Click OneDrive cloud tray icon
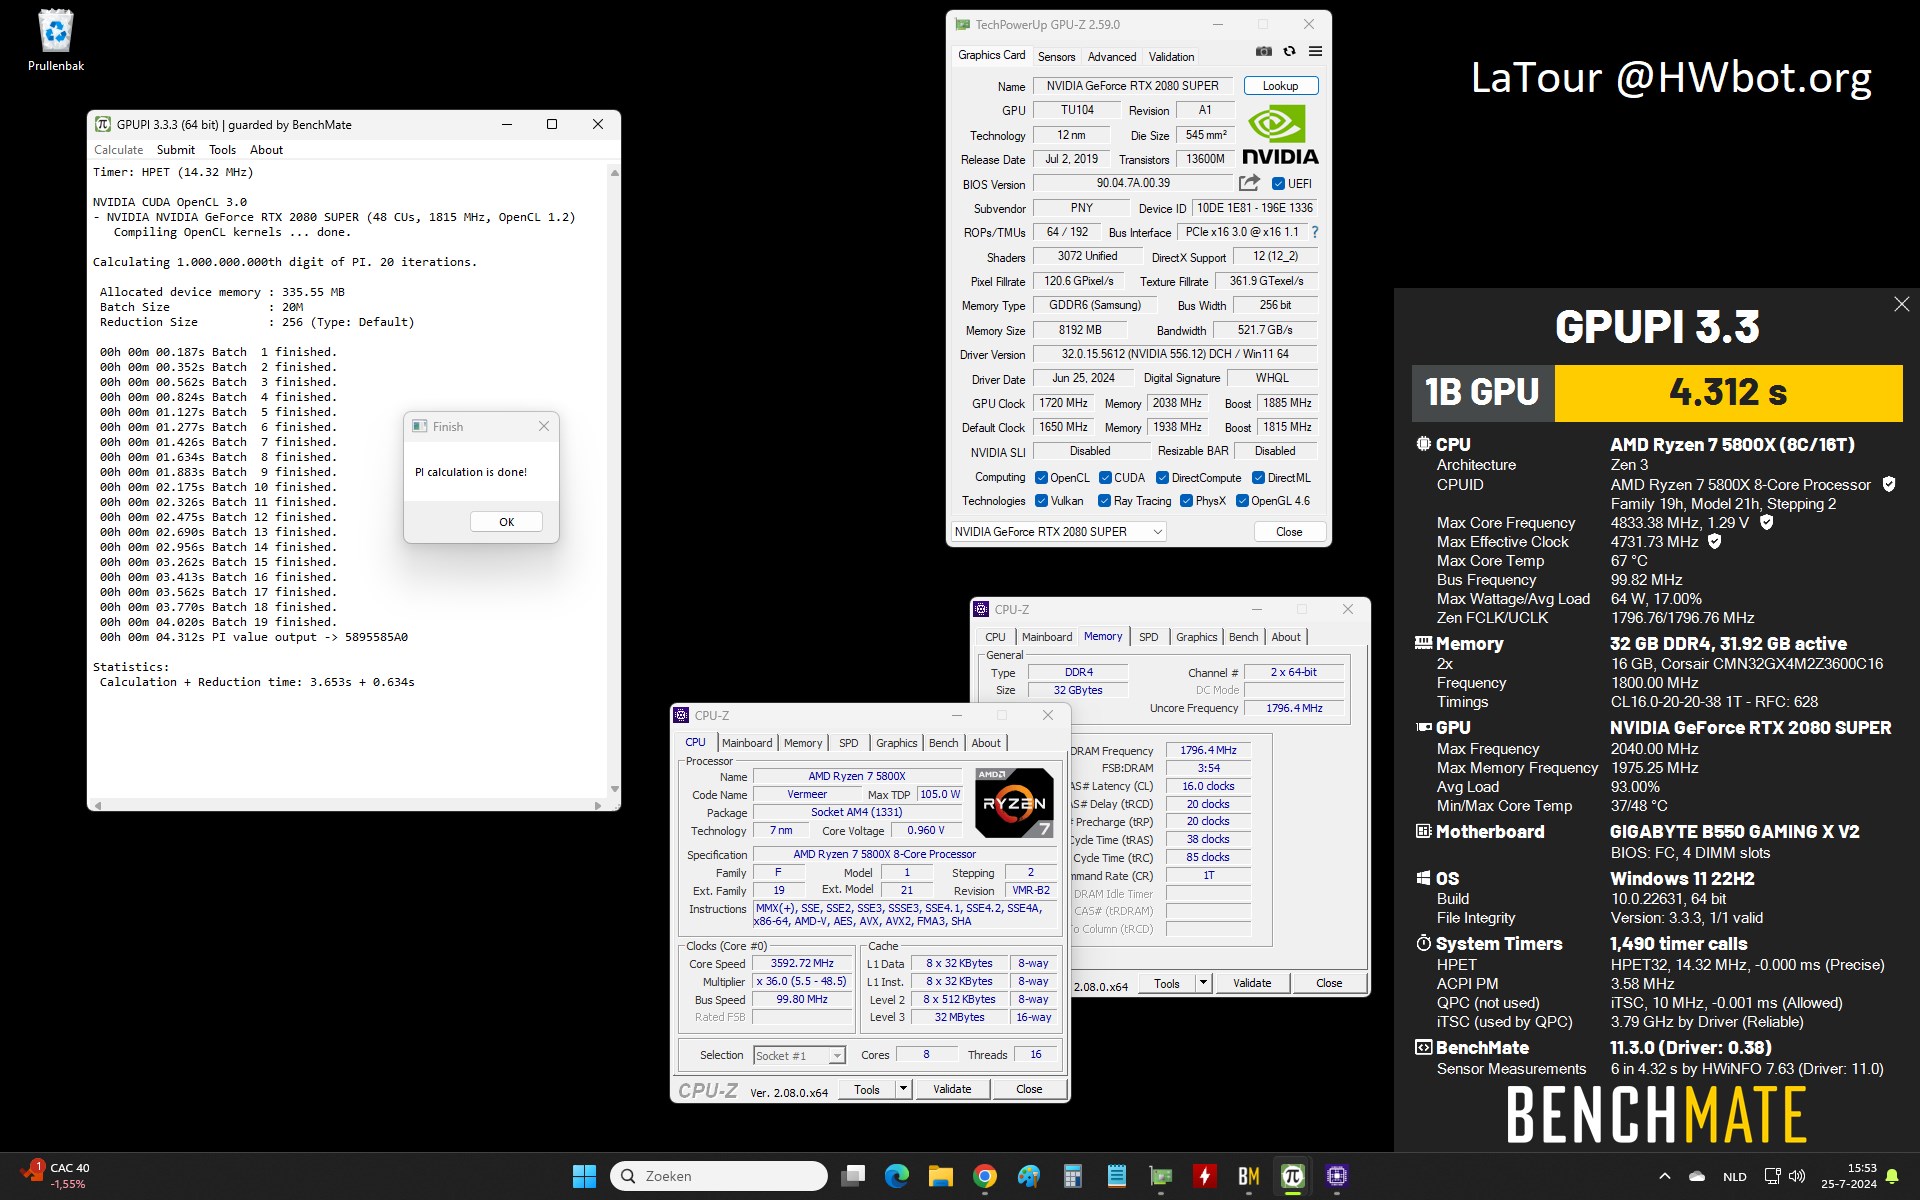1920x1200 pixels. (1697, 1176)
